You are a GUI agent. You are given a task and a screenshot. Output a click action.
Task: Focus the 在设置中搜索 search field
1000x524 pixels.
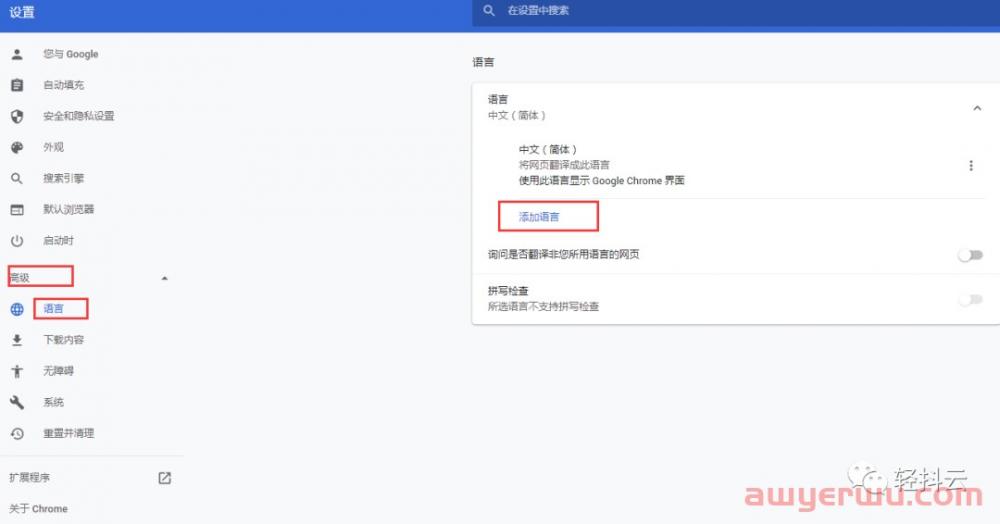(736, 11)
